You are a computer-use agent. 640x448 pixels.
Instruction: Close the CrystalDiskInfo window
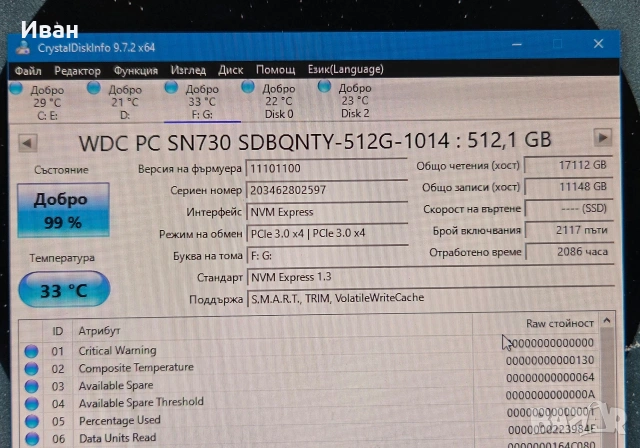pos(598,44)
